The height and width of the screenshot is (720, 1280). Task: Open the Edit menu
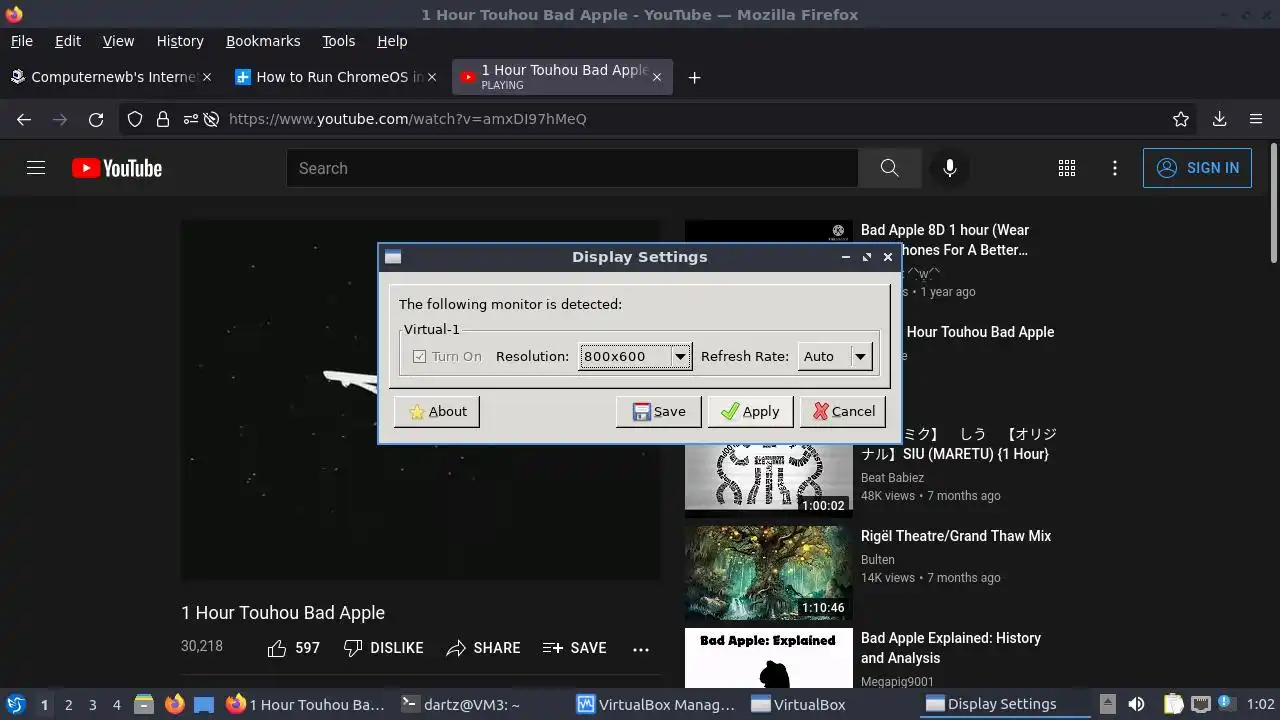(x=68, y=41)
